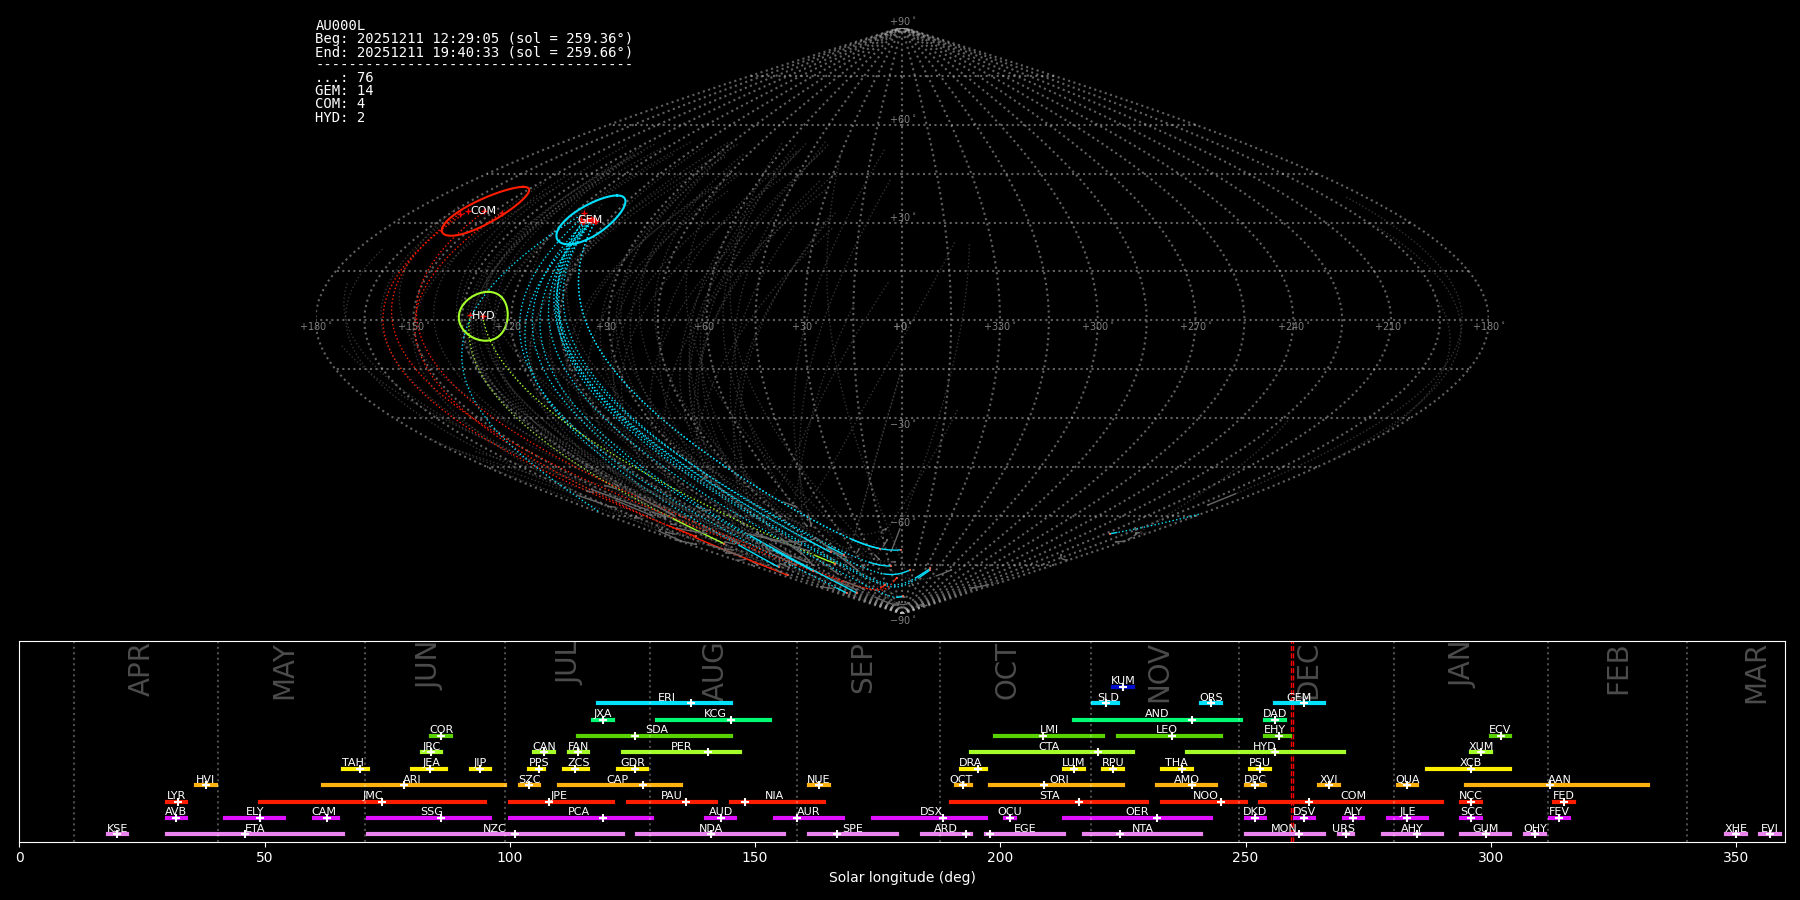Image resolution: width=1800 pixels, height=900 pixels.
Task: Select the ORI shower bar in the timeline
Action: (1056, 785)
